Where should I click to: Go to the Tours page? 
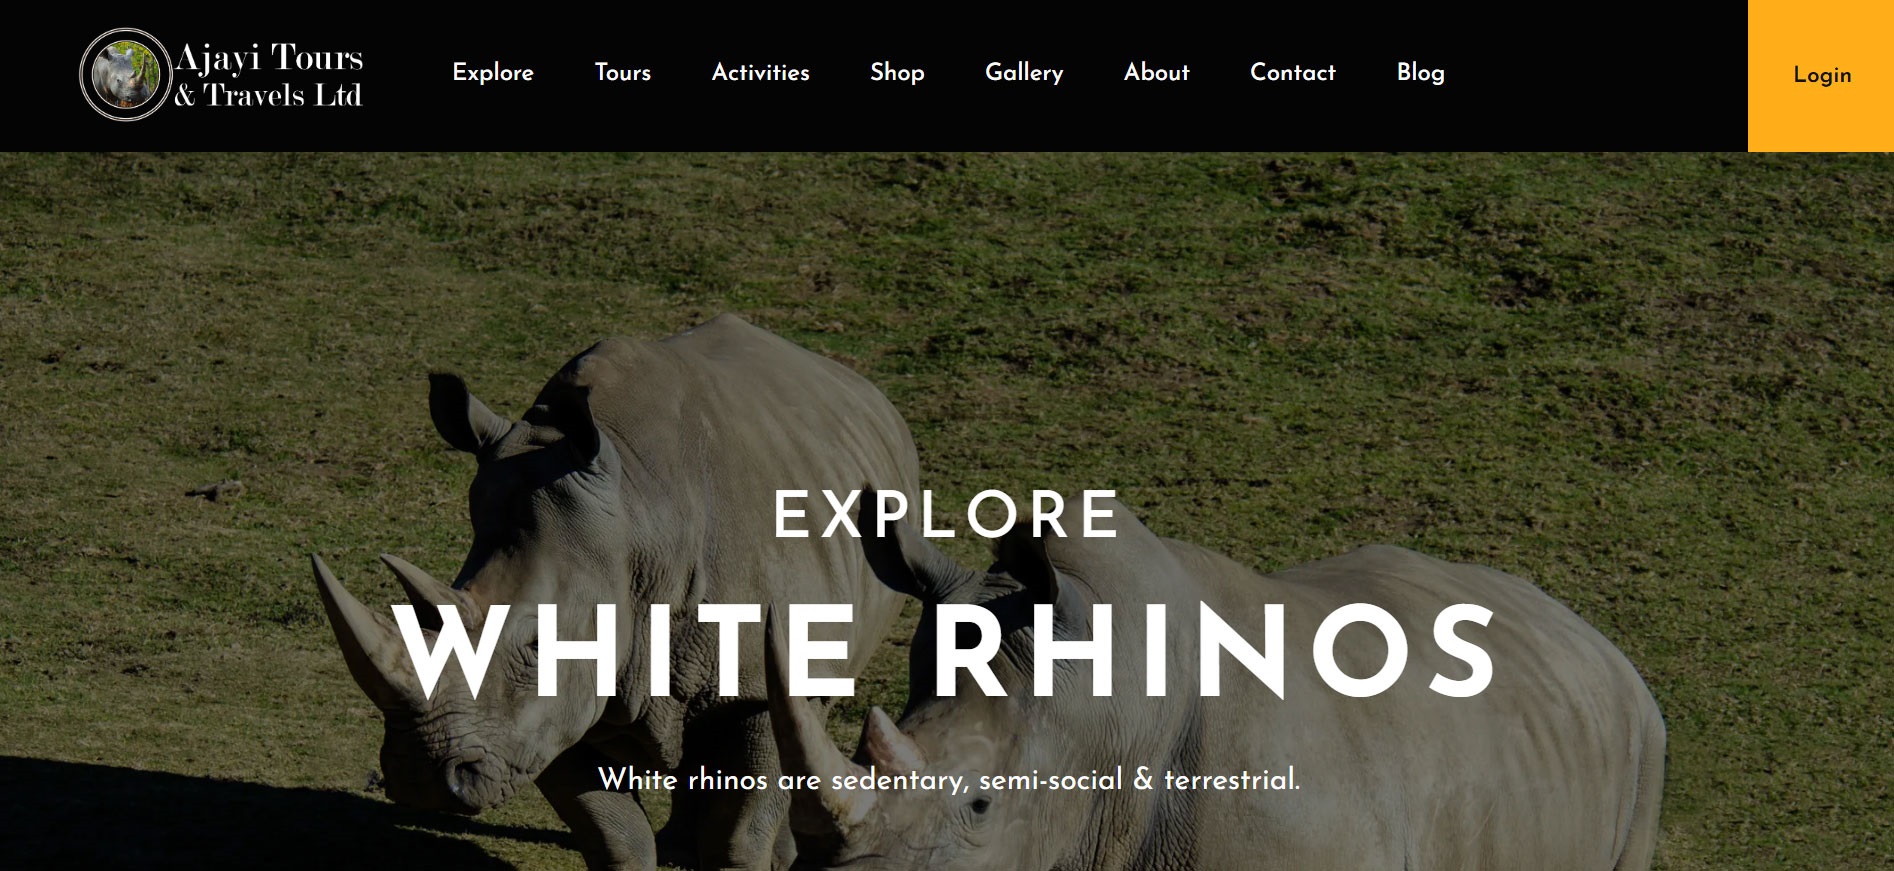point(623,73)
